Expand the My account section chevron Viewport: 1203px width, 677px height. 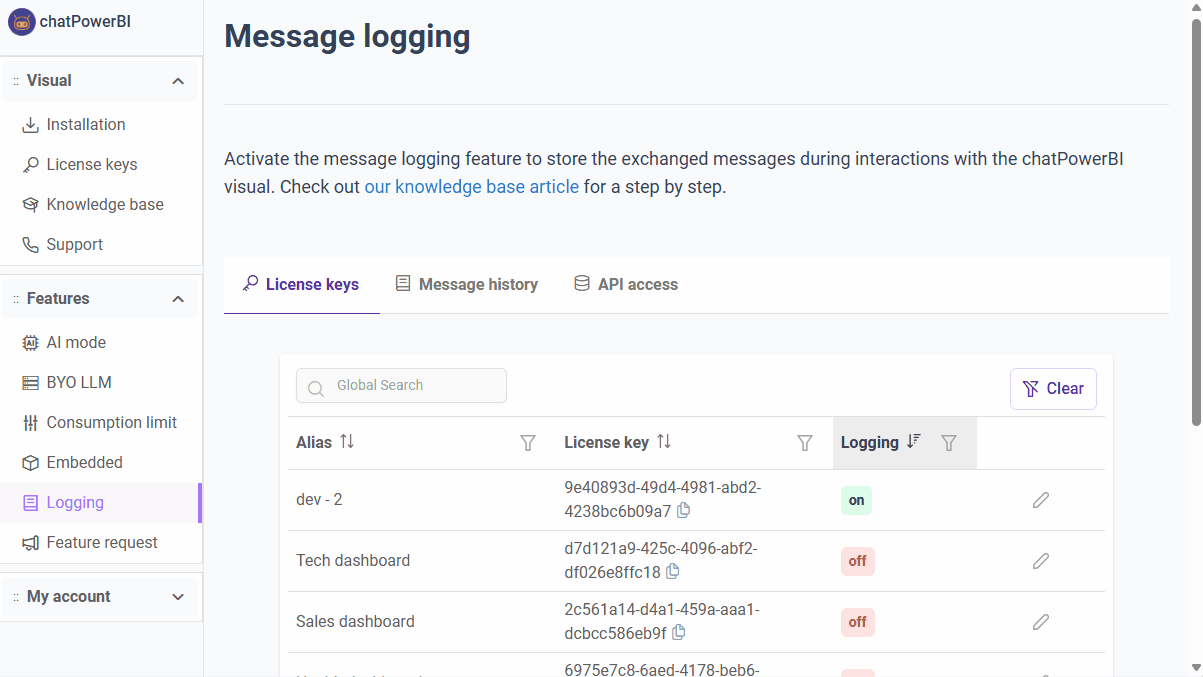click(x=178, y=597)
